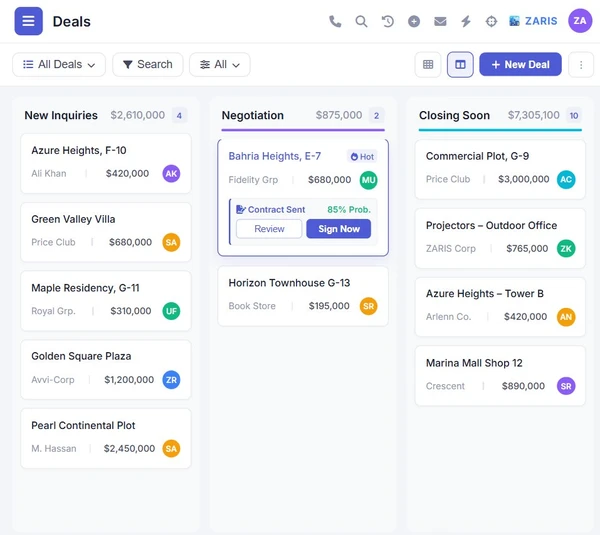
Task: Select the Negotiation column header
Action: click(x=253, y=115)
